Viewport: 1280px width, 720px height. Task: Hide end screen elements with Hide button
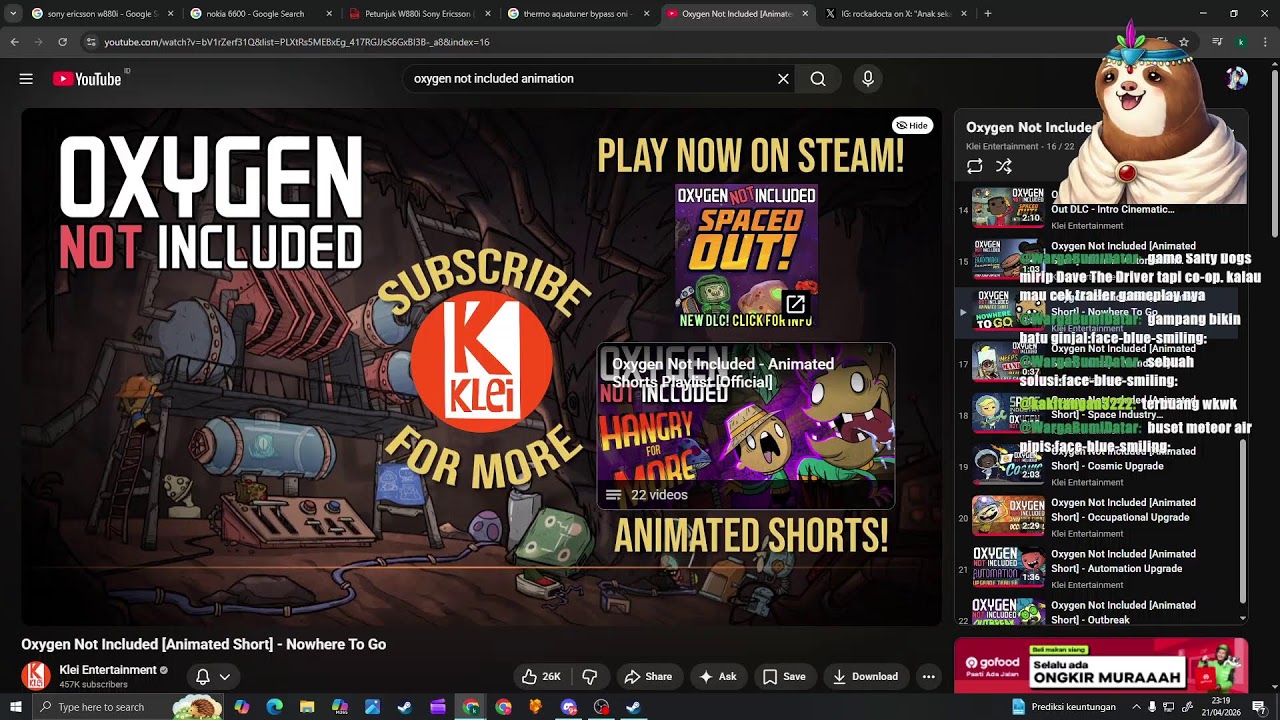coord(912,126)
